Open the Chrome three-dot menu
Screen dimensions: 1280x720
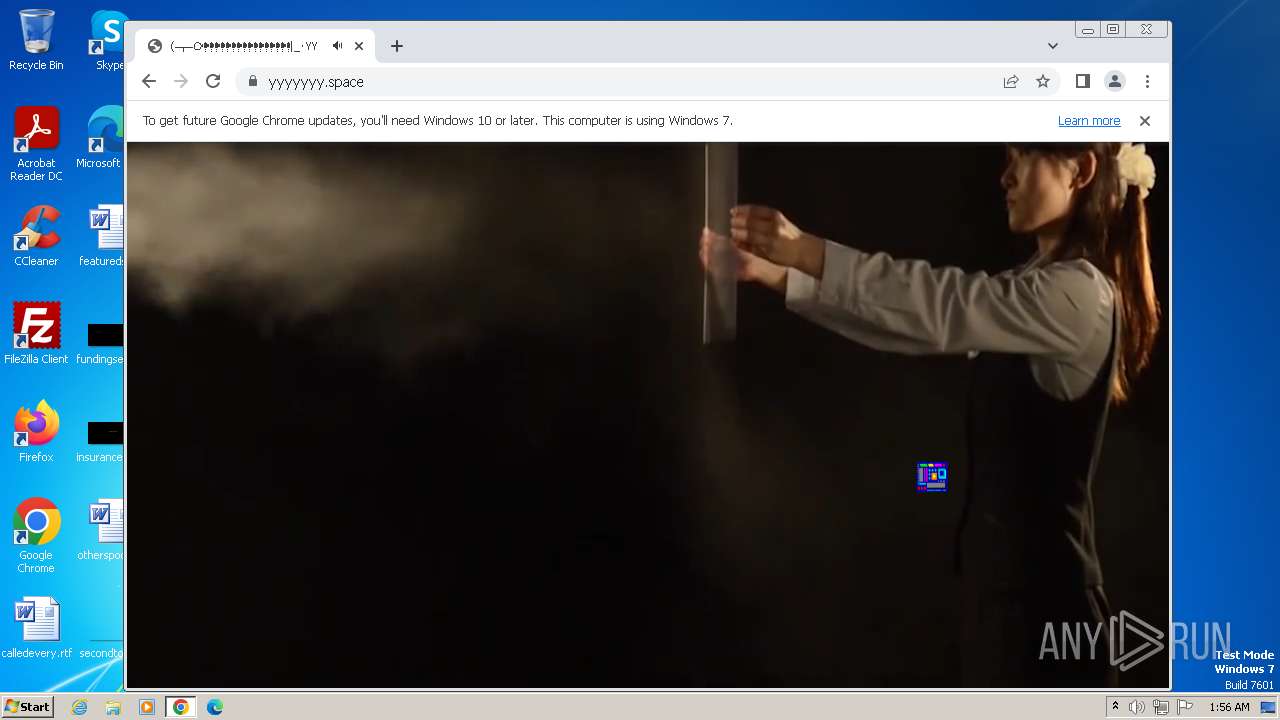click(x=1147, y=82)
